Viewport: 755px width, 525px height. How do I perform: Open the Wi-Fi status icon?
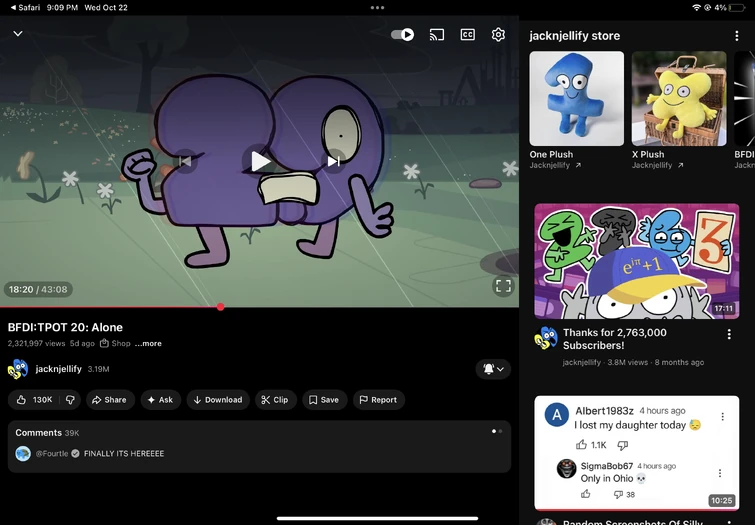coord(696,8)
